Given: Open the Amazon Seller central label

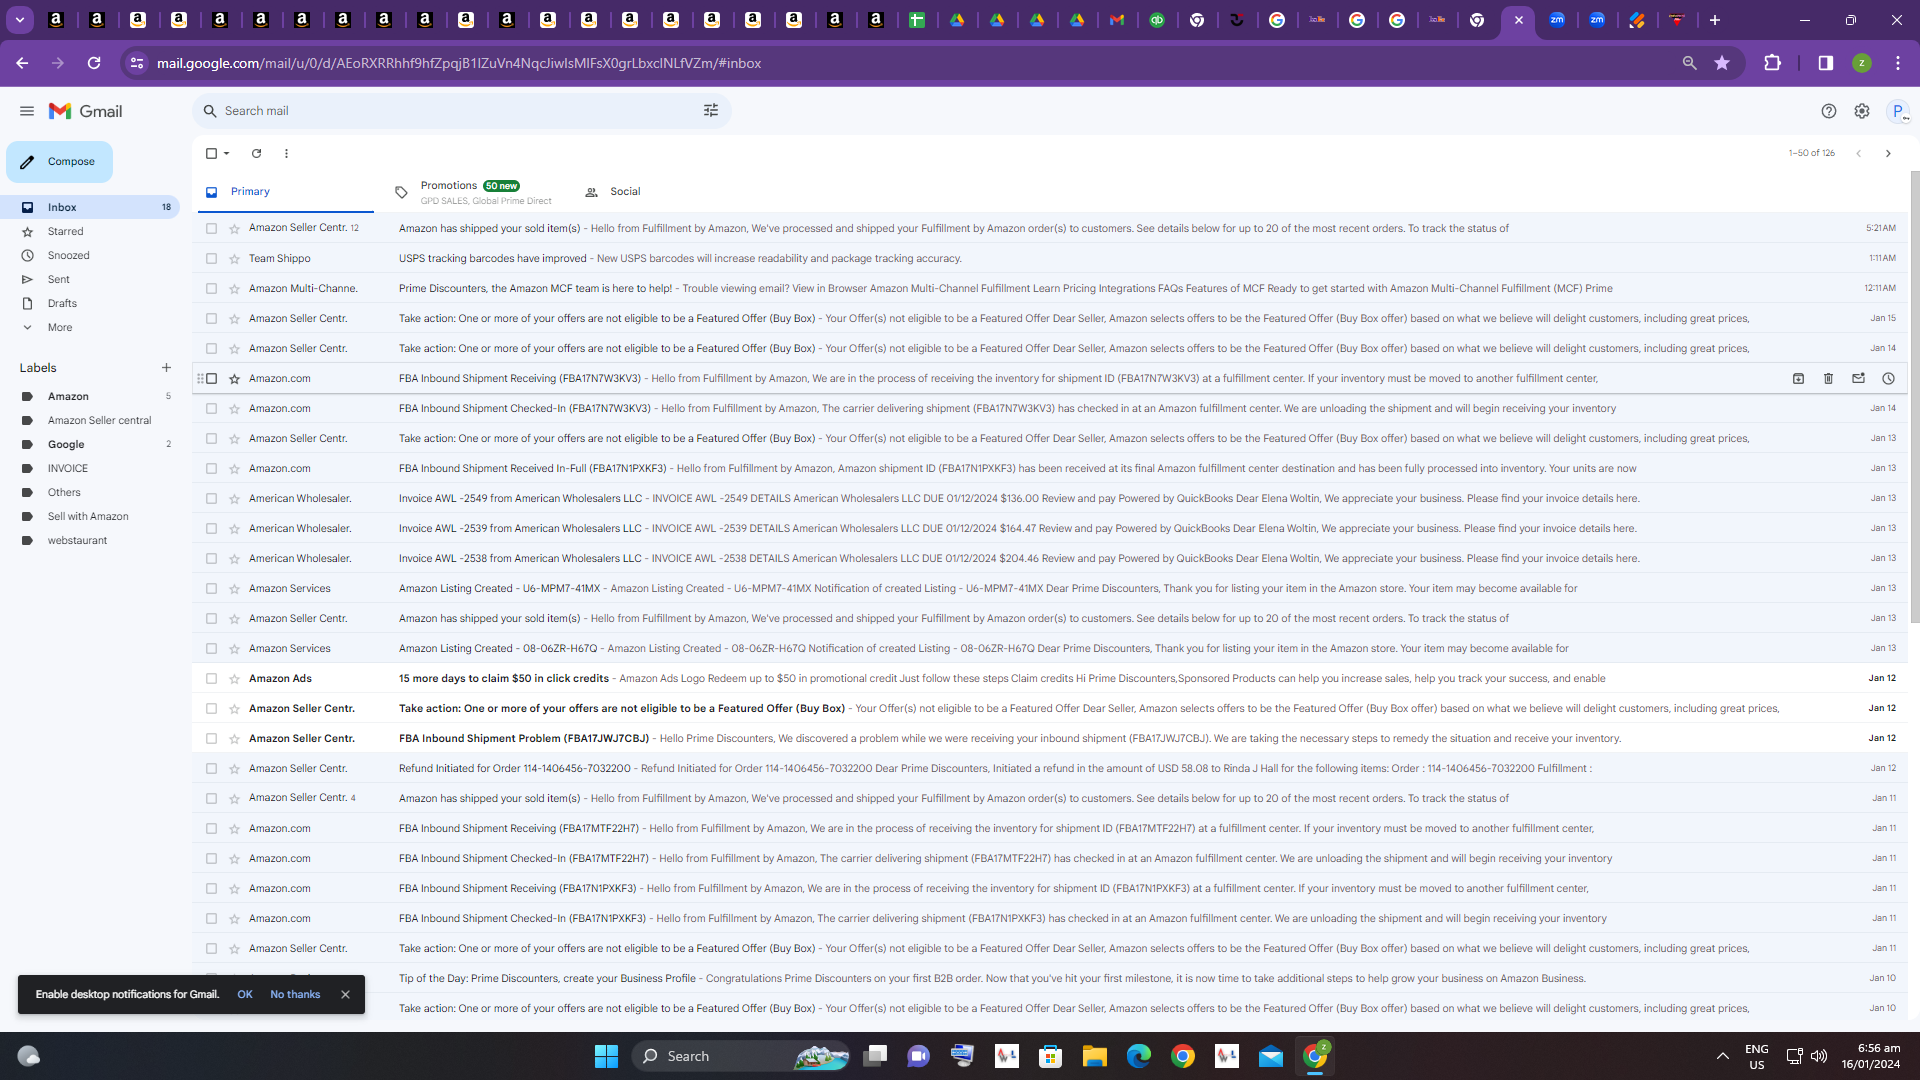Looking at the screenshot, I should coord(99,420).
